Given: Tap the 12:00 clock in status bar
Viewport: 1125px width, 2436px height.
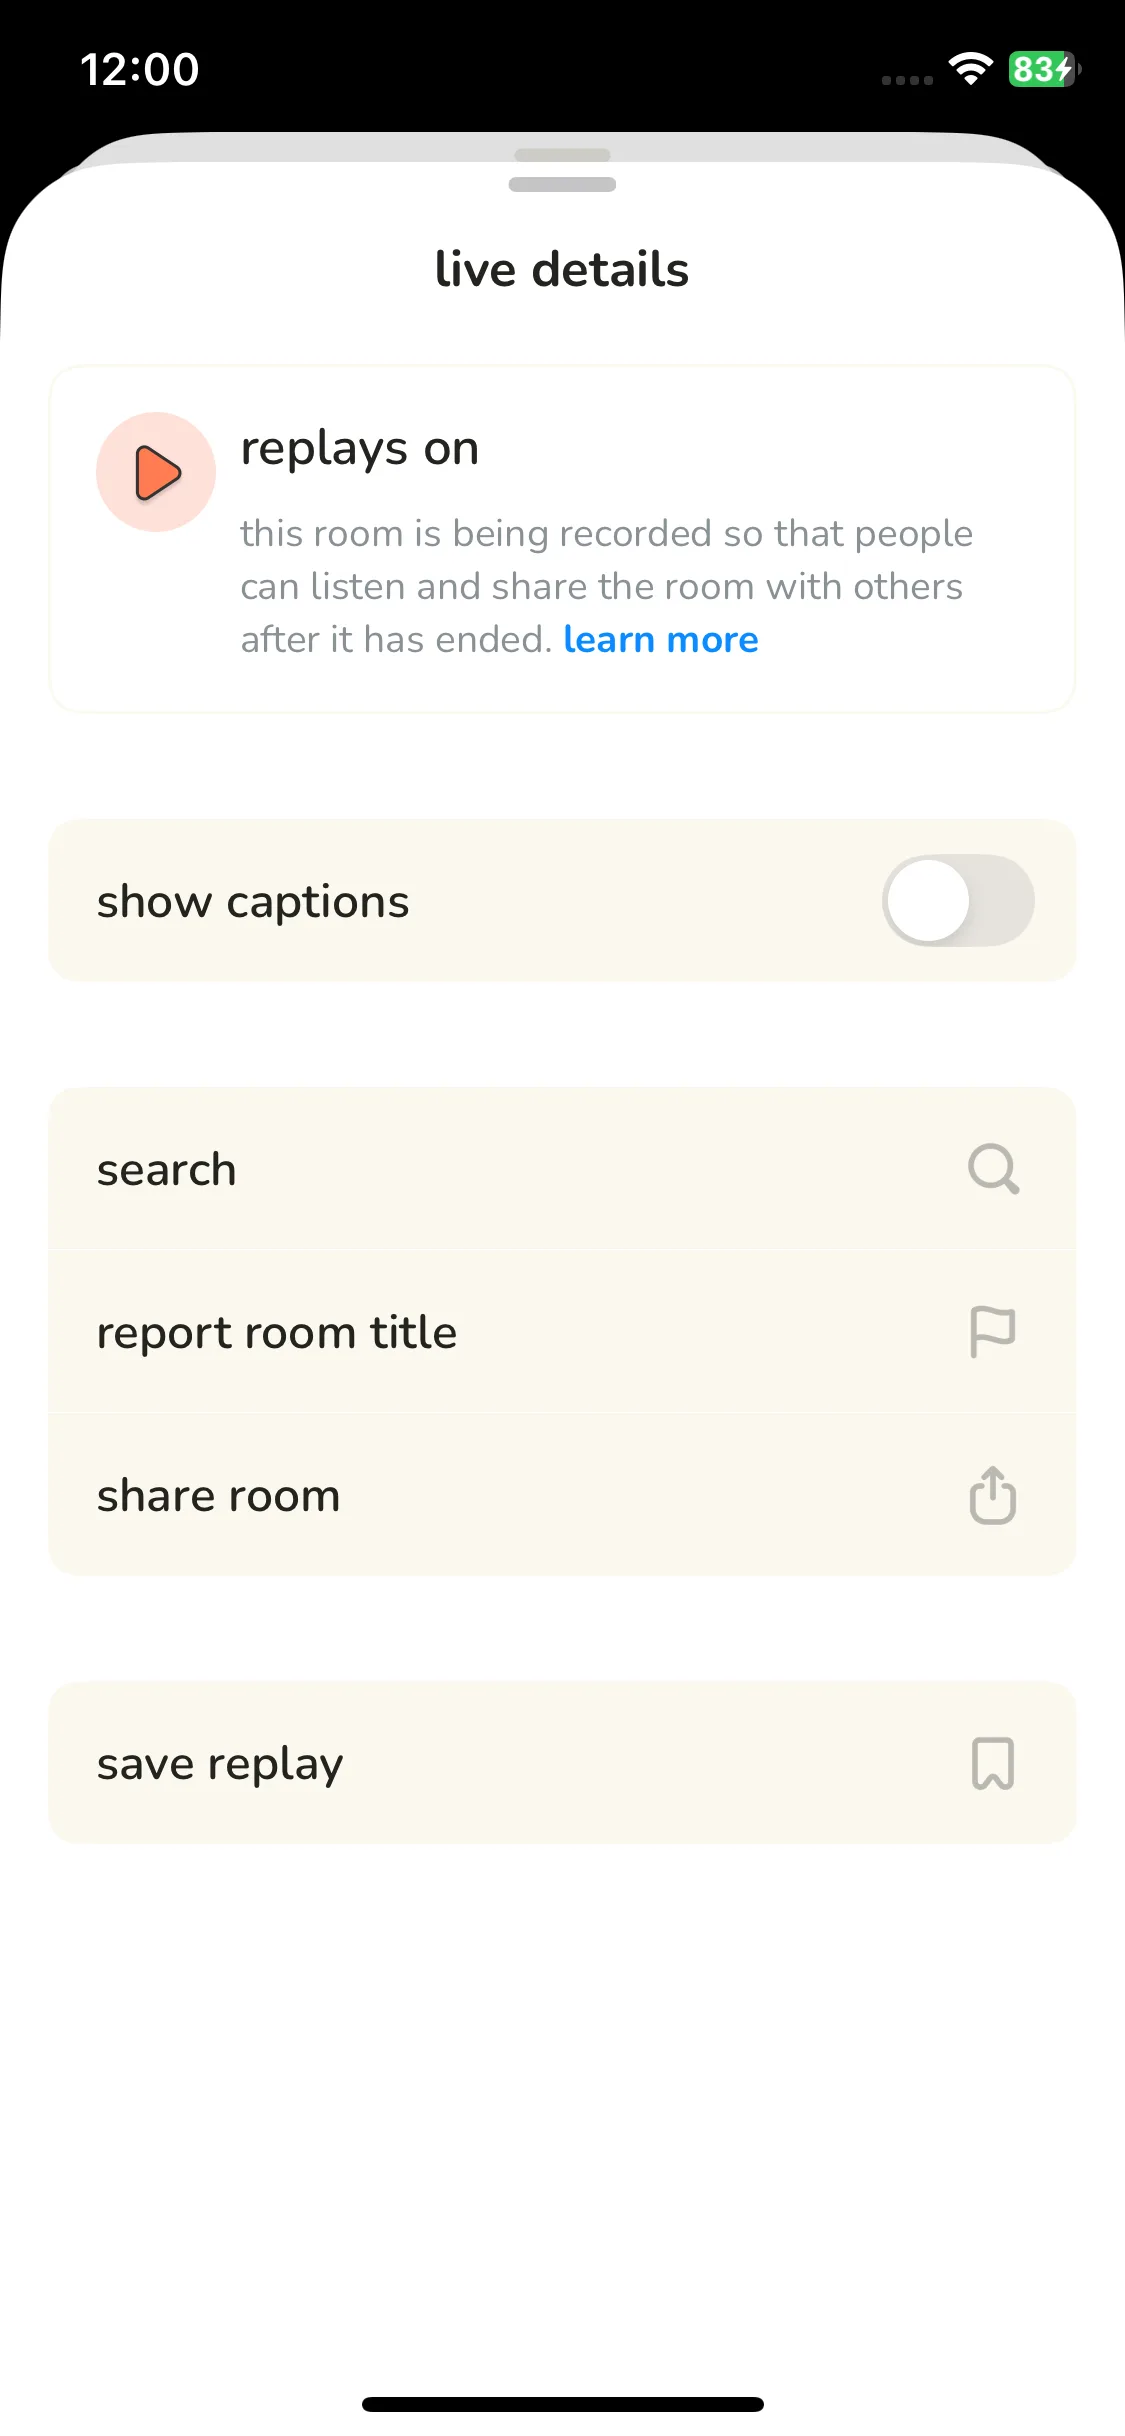Looking at the screenshot, I should 140,70.
